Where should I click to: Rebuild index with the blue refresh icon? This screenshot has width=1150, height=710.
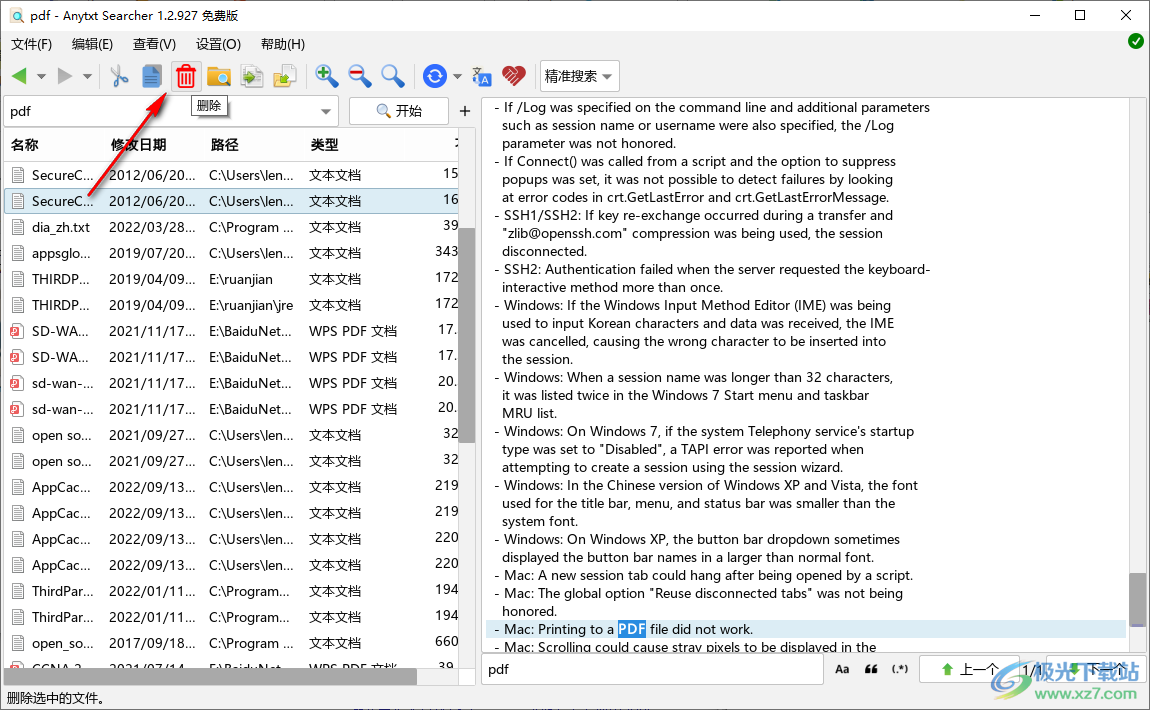433,76
